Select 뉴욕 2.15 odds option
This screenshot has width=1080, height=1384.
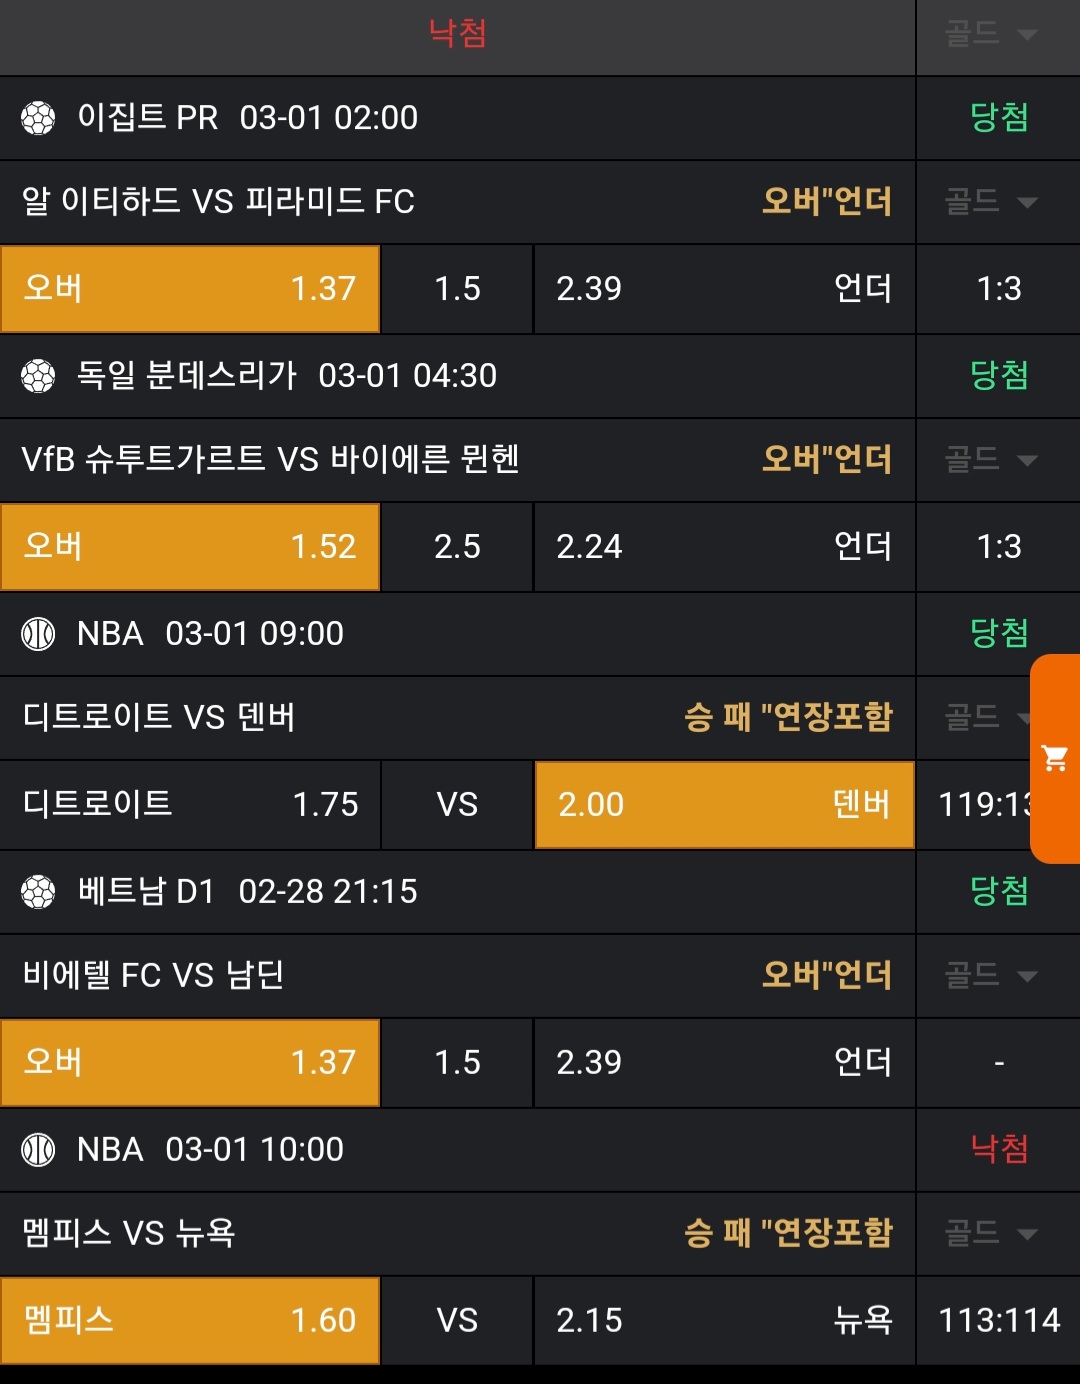pos(724,1321)
